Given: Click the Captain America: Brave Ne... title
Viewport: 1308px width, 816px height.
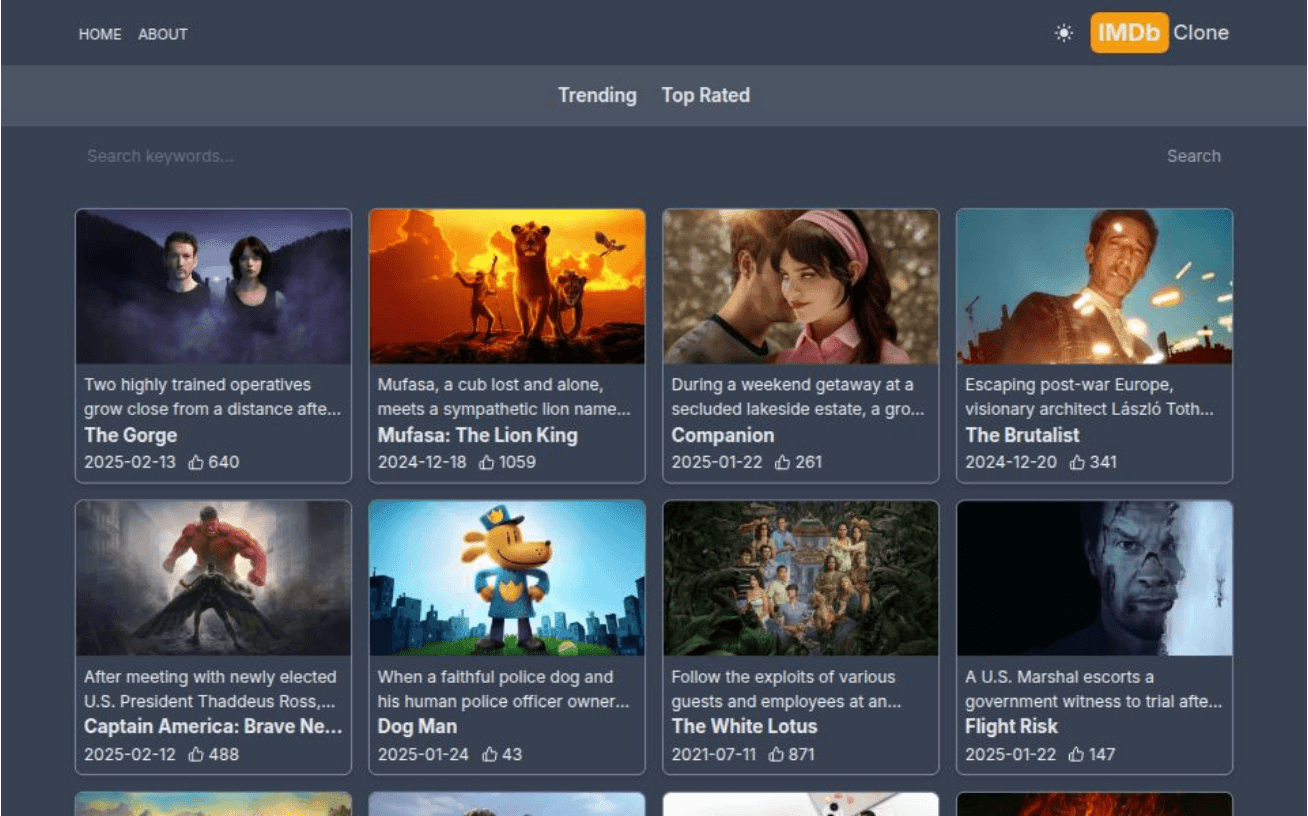Looking at the screenshot, I should click(213, 727).
